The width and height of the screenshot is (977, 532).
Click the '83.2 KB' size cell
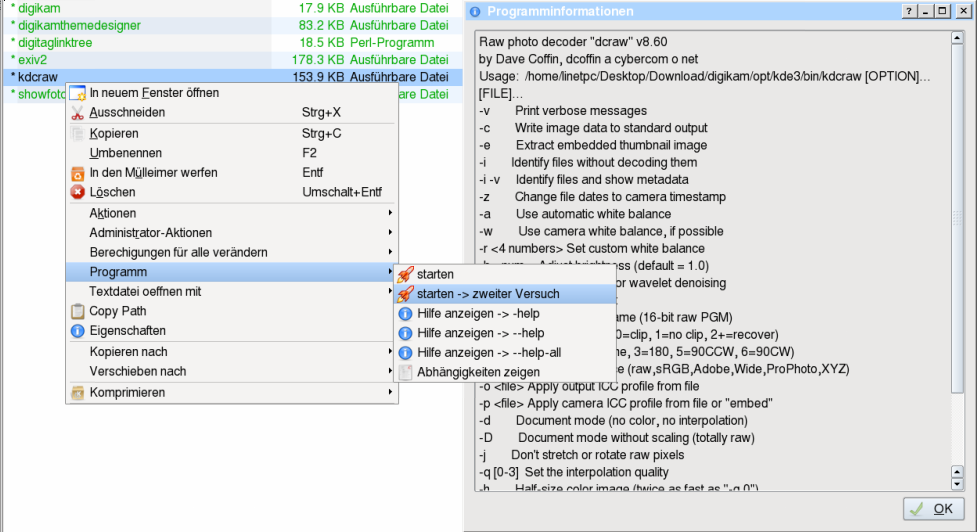point(321,26)
